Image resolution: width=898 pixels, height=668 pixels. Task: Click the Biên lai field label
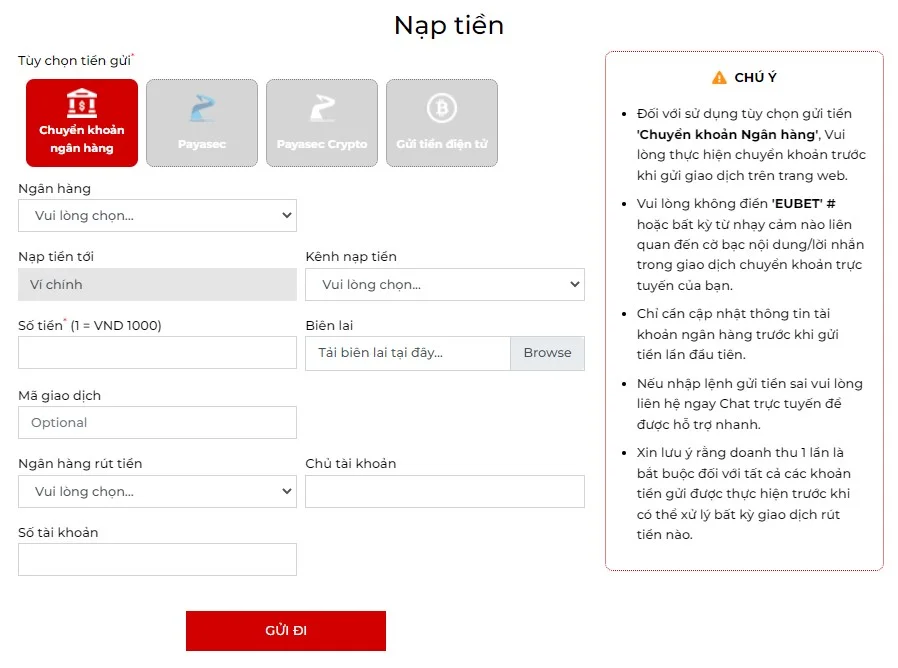click(x=329, y=326)
